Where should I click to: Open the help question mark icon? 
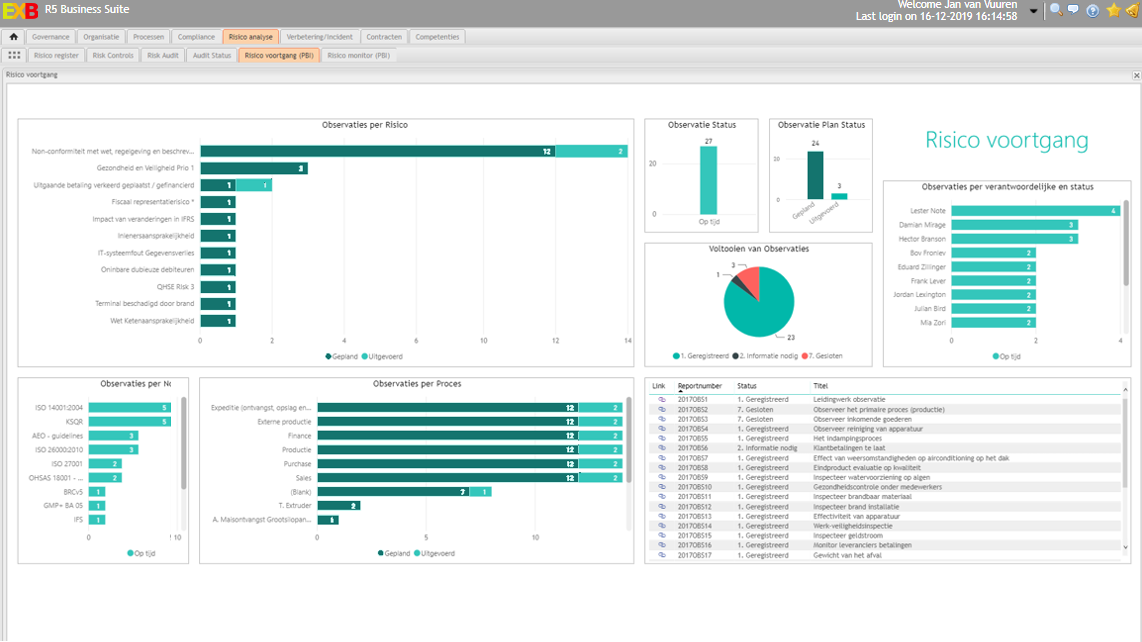(1092, 9)
